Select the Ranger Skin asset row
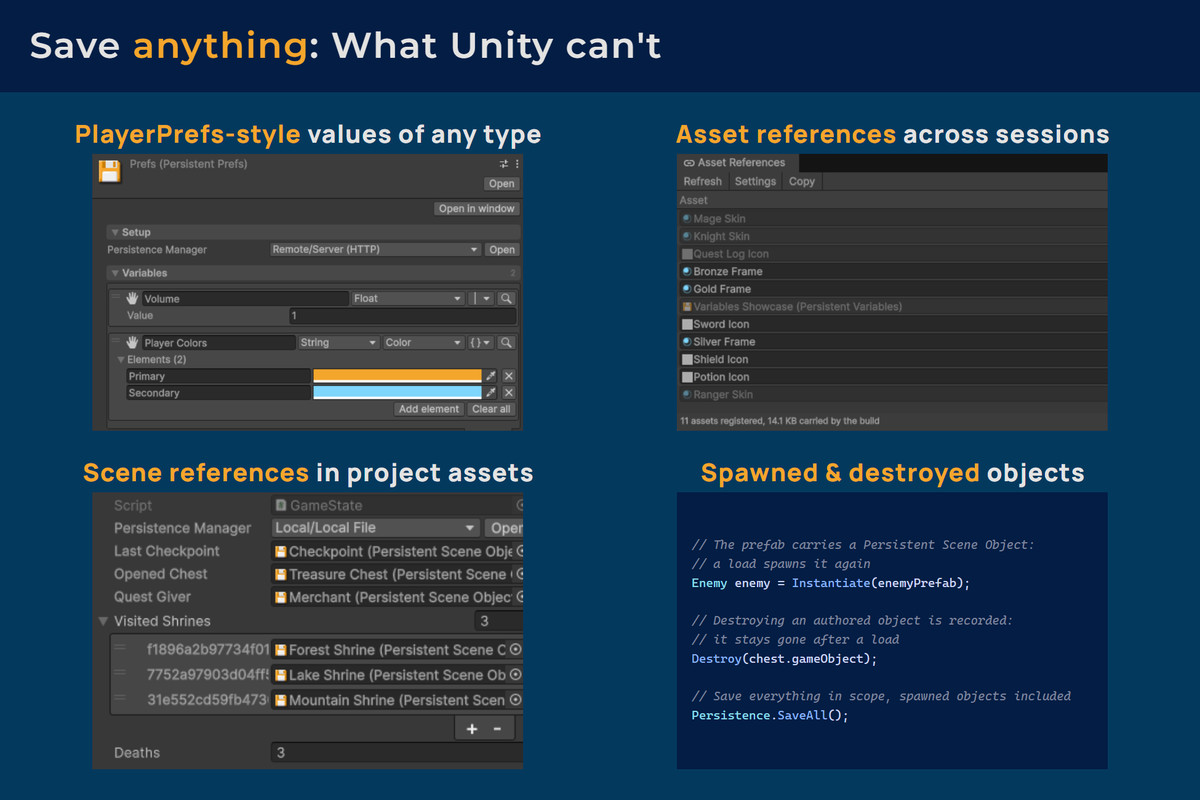Screen dimensions: 1200x800 (x=893, y=395)
